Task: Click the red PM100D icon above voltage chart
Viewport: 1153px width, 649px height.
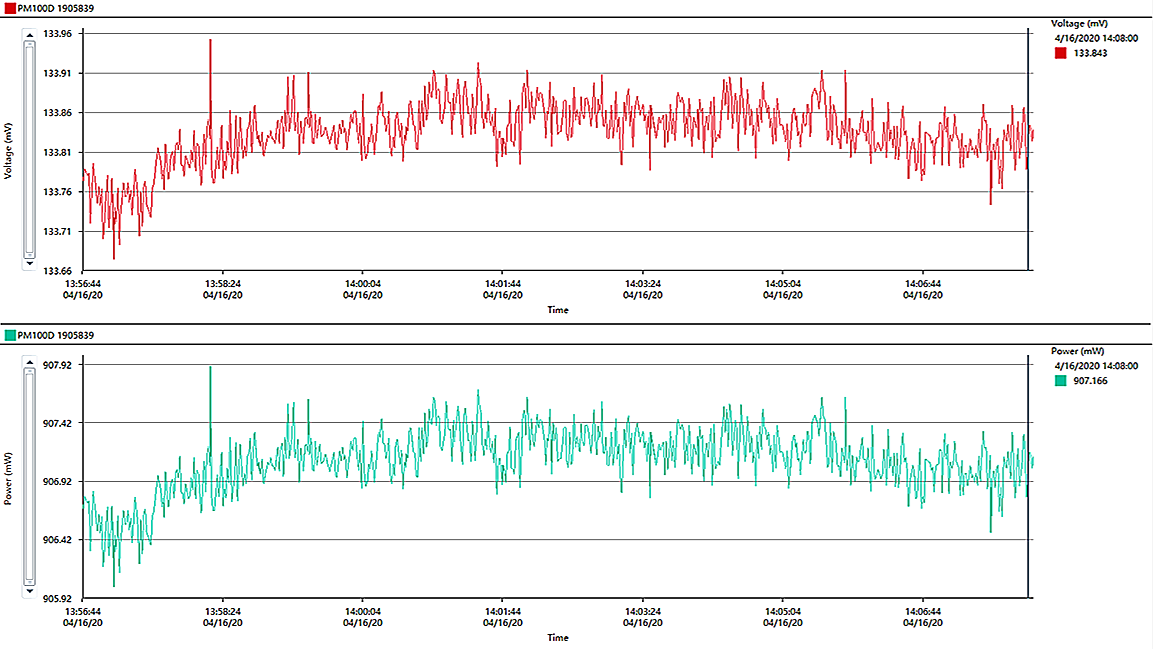Action: tap(9, 8)
